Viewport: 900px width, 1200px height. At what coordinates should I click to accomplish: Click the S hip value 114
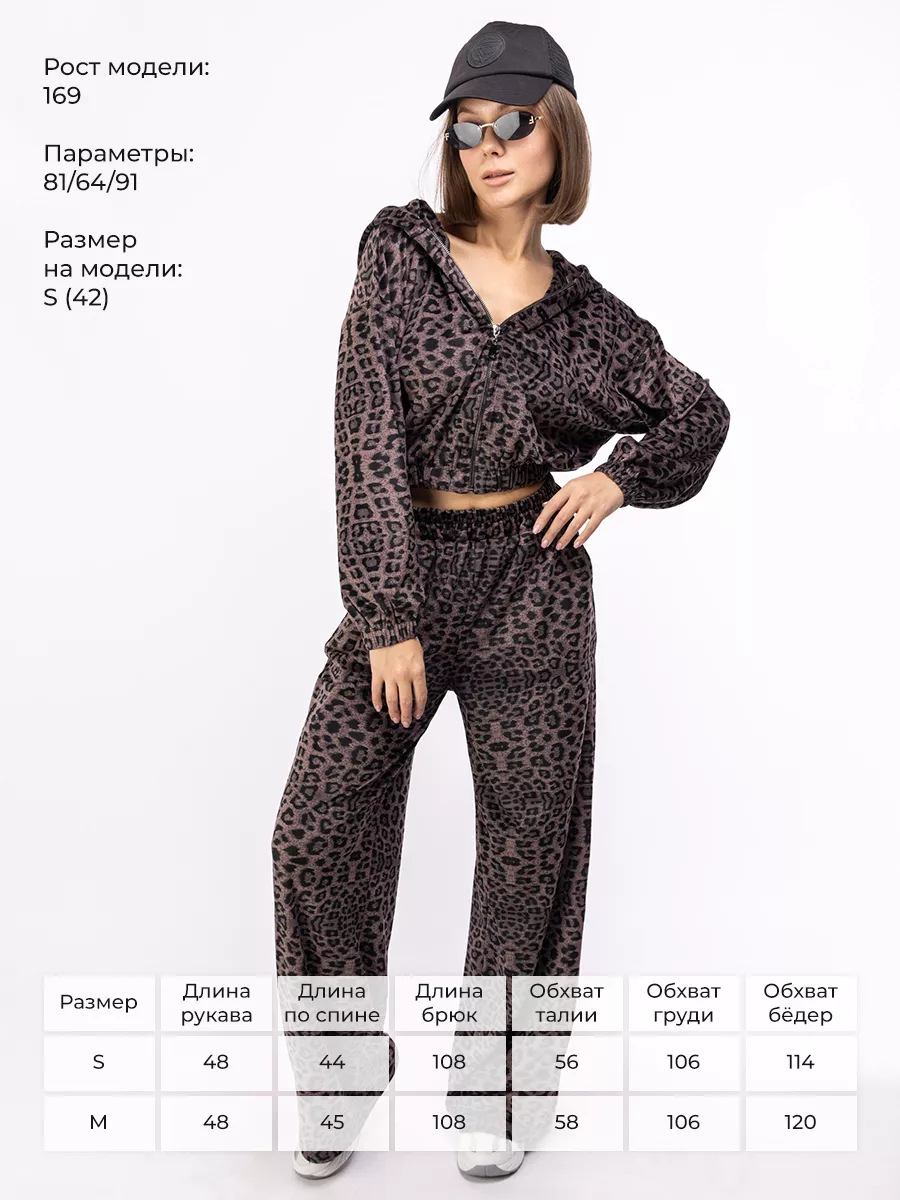pos(801,1063)
